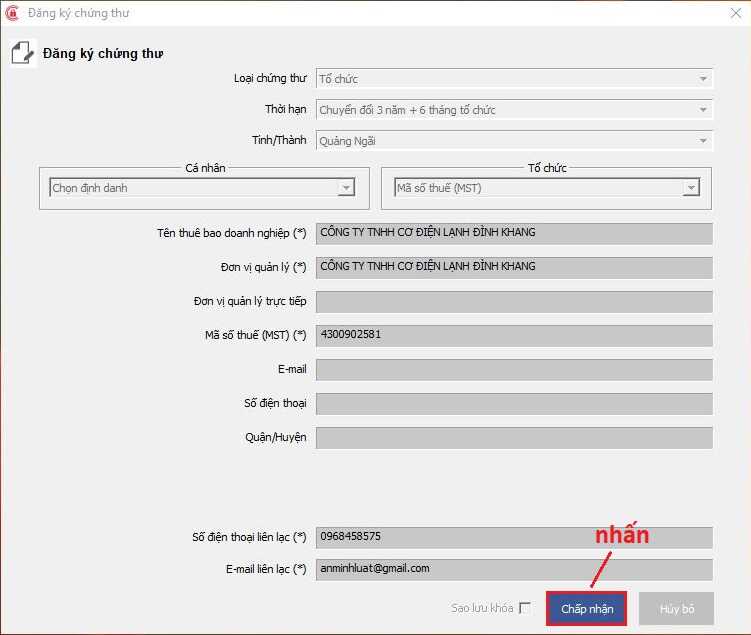Click the Tên thuê bao doanh nghiệp field
The width and height of the screenshot is (751, 635).
(x=514, y=233)
